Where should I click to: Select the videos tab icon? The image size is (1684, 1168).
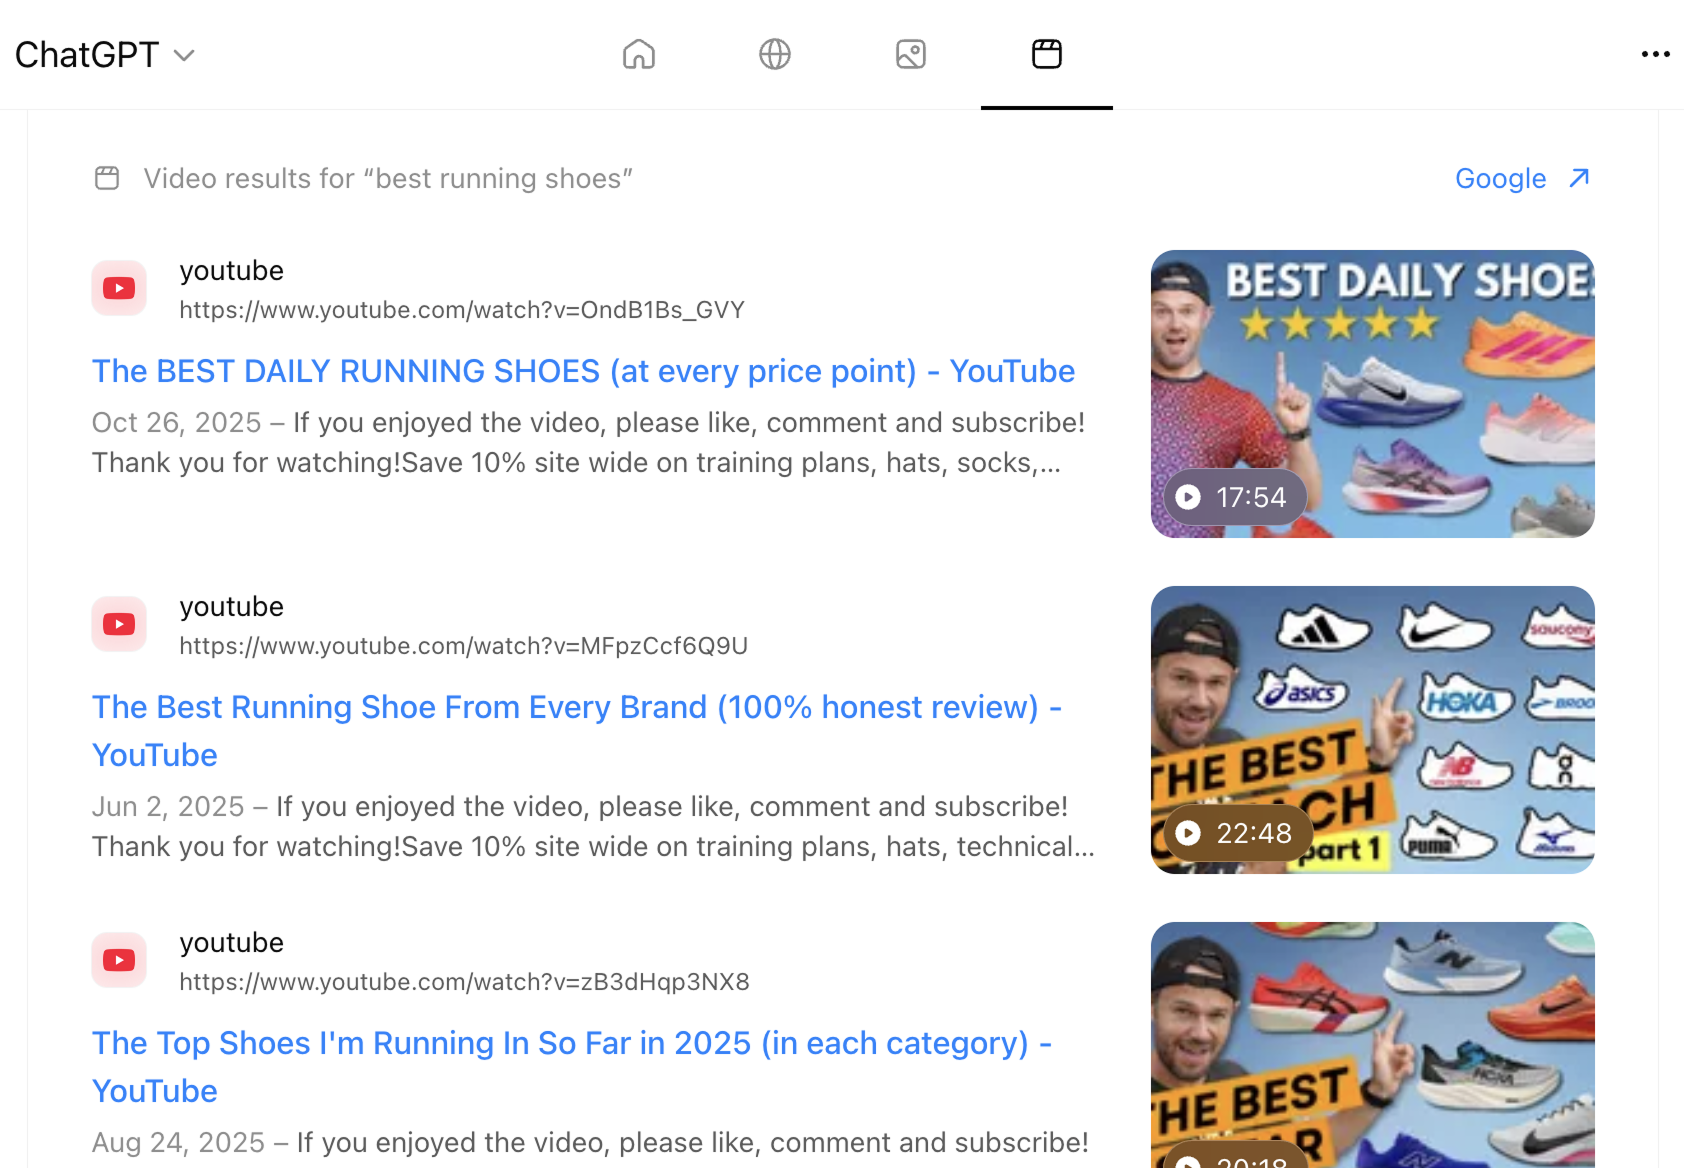tap(1047, 54)
